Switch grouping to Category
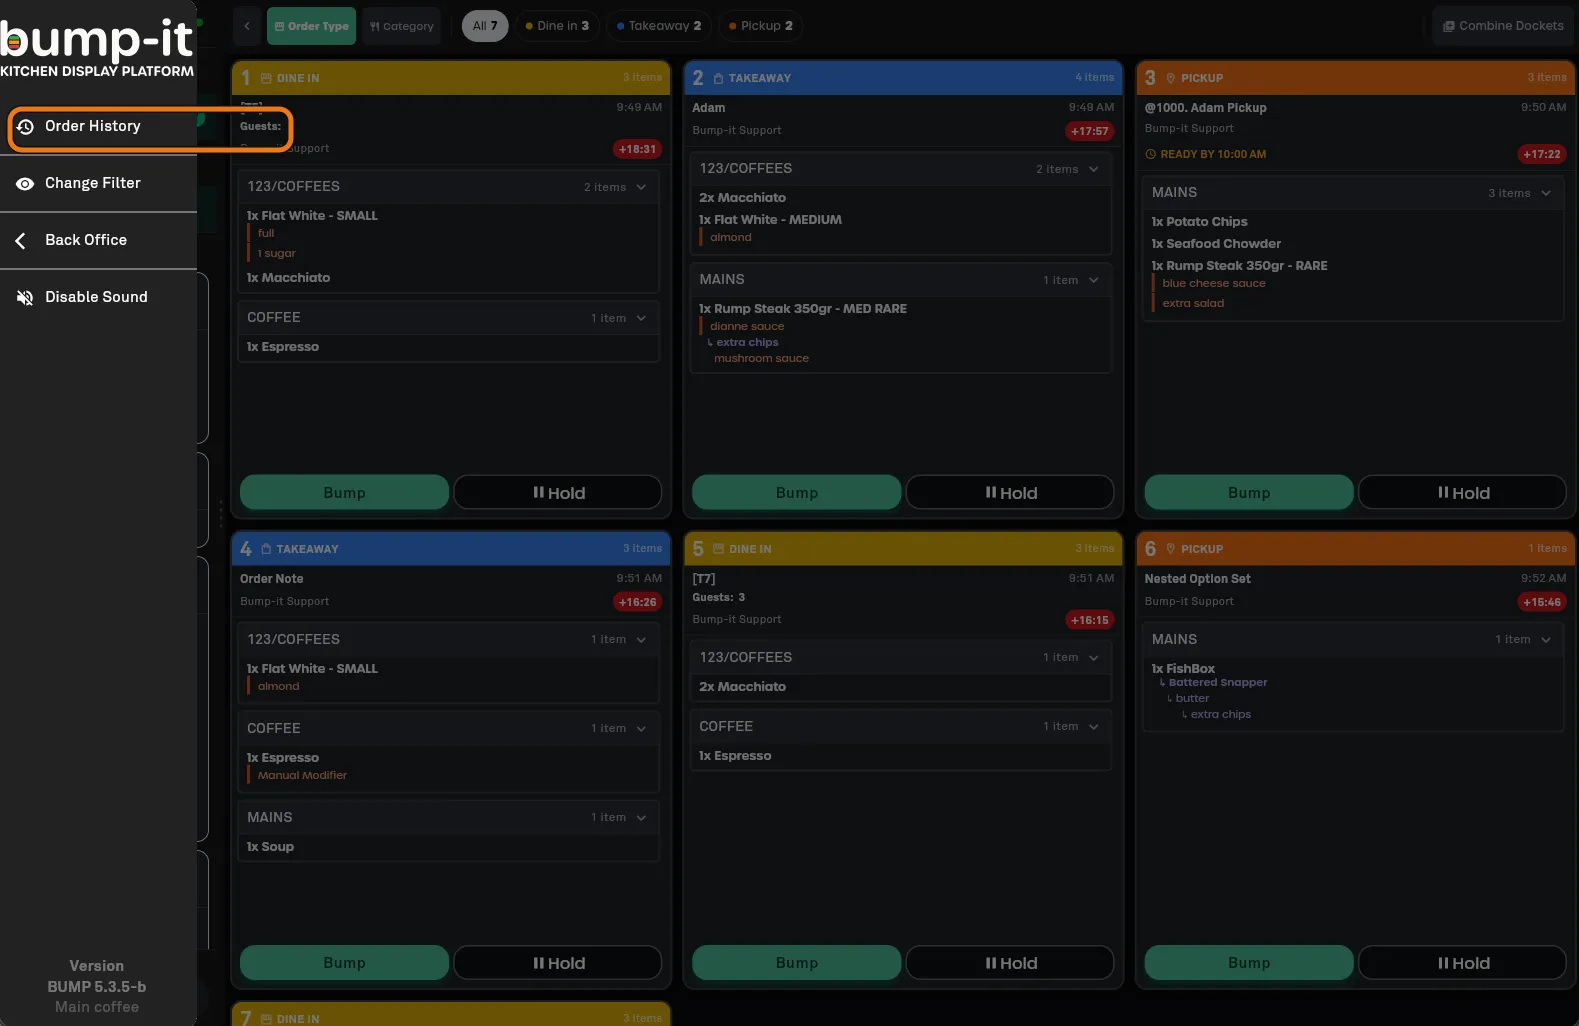1579x1026 pixels. [402, 26]
